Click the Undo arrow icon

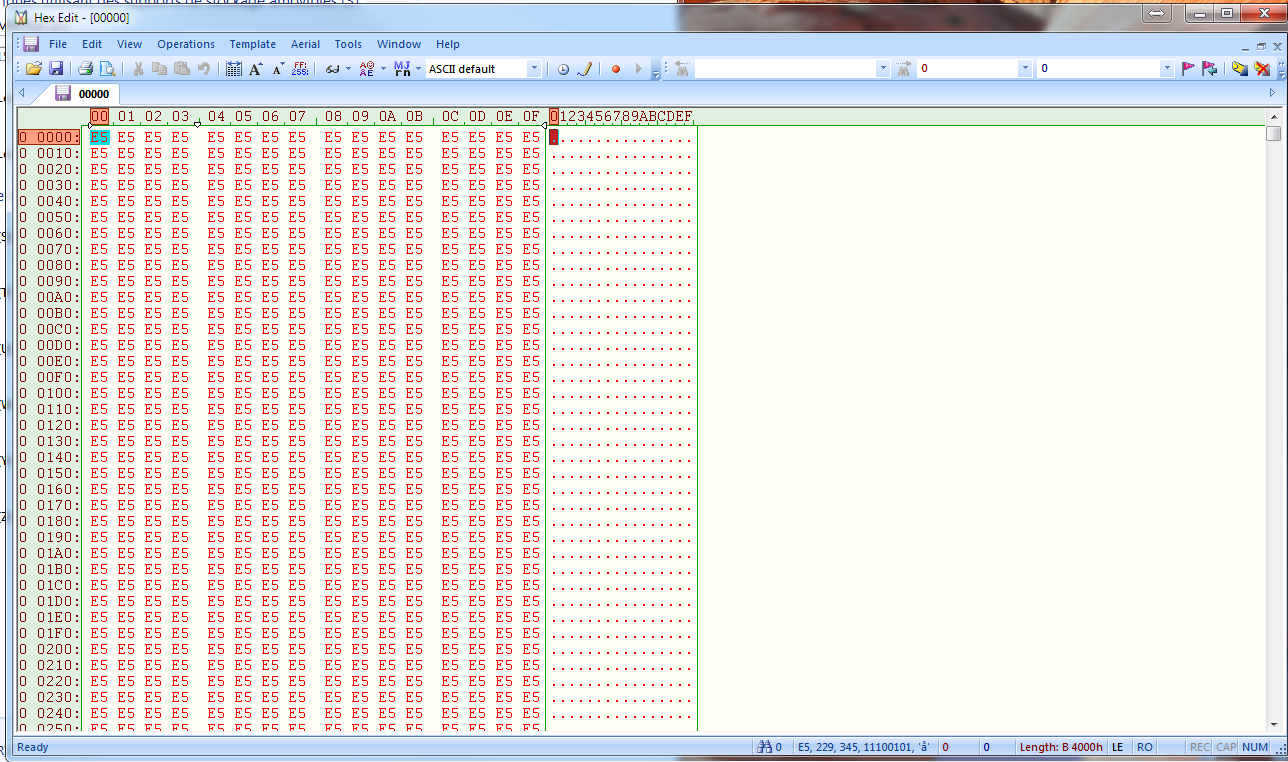[x=204, y=69]
